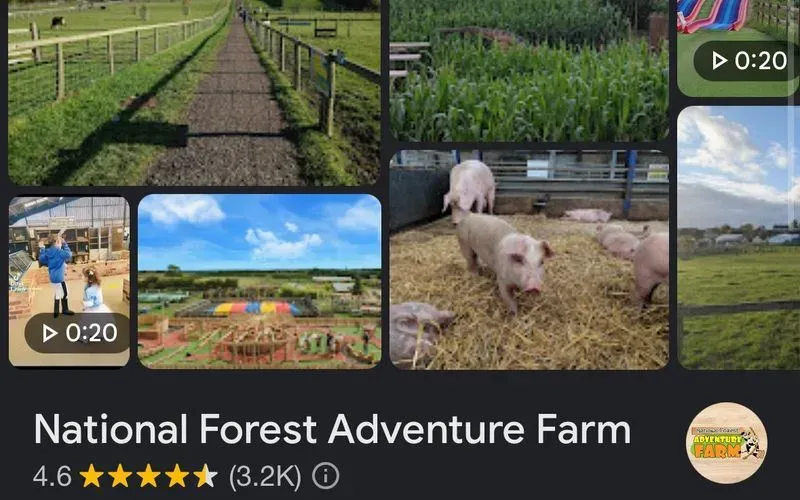The image size is (800, 500).
Task: Click the second yellow rating star
Action: point(120,476)
